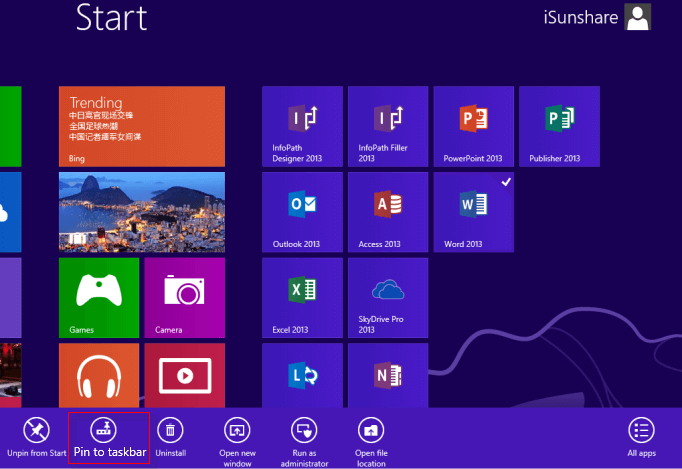
Task: Open the Bing Trending news tile
Action: (142, 126)
